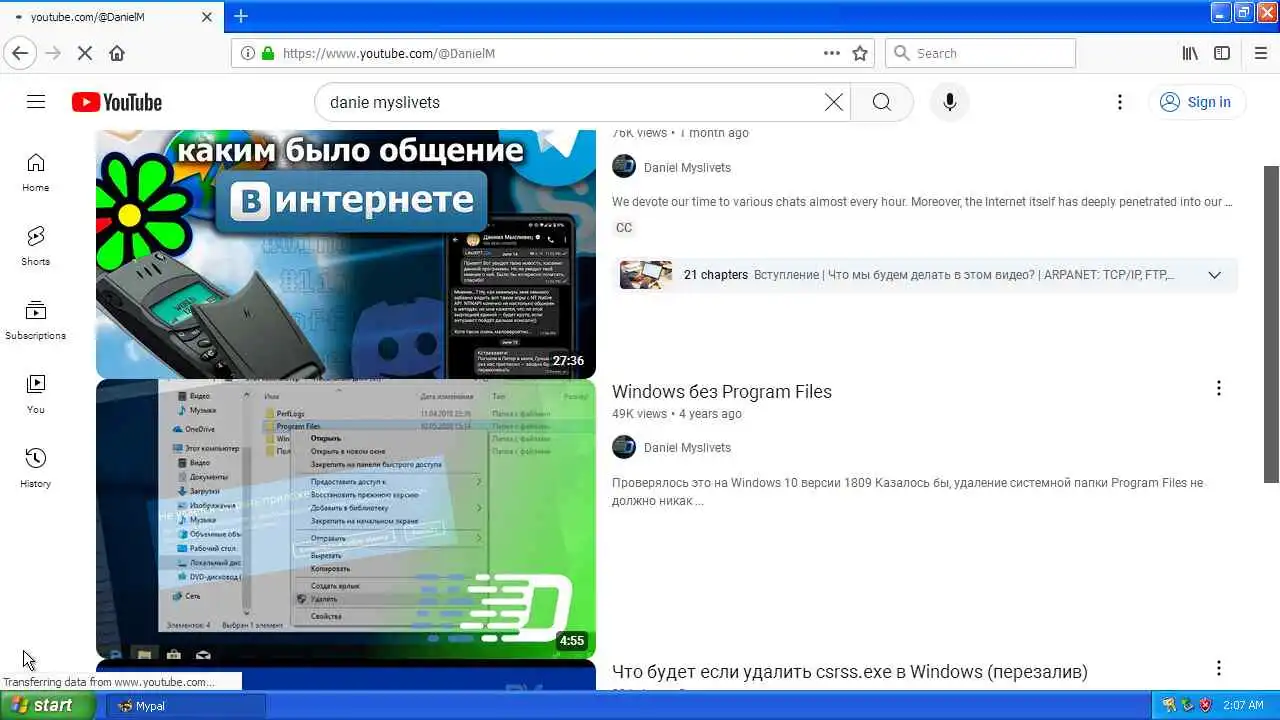1280x720 pixels.
Task: Open the You section in the sidebar
Action: point(36,395)
